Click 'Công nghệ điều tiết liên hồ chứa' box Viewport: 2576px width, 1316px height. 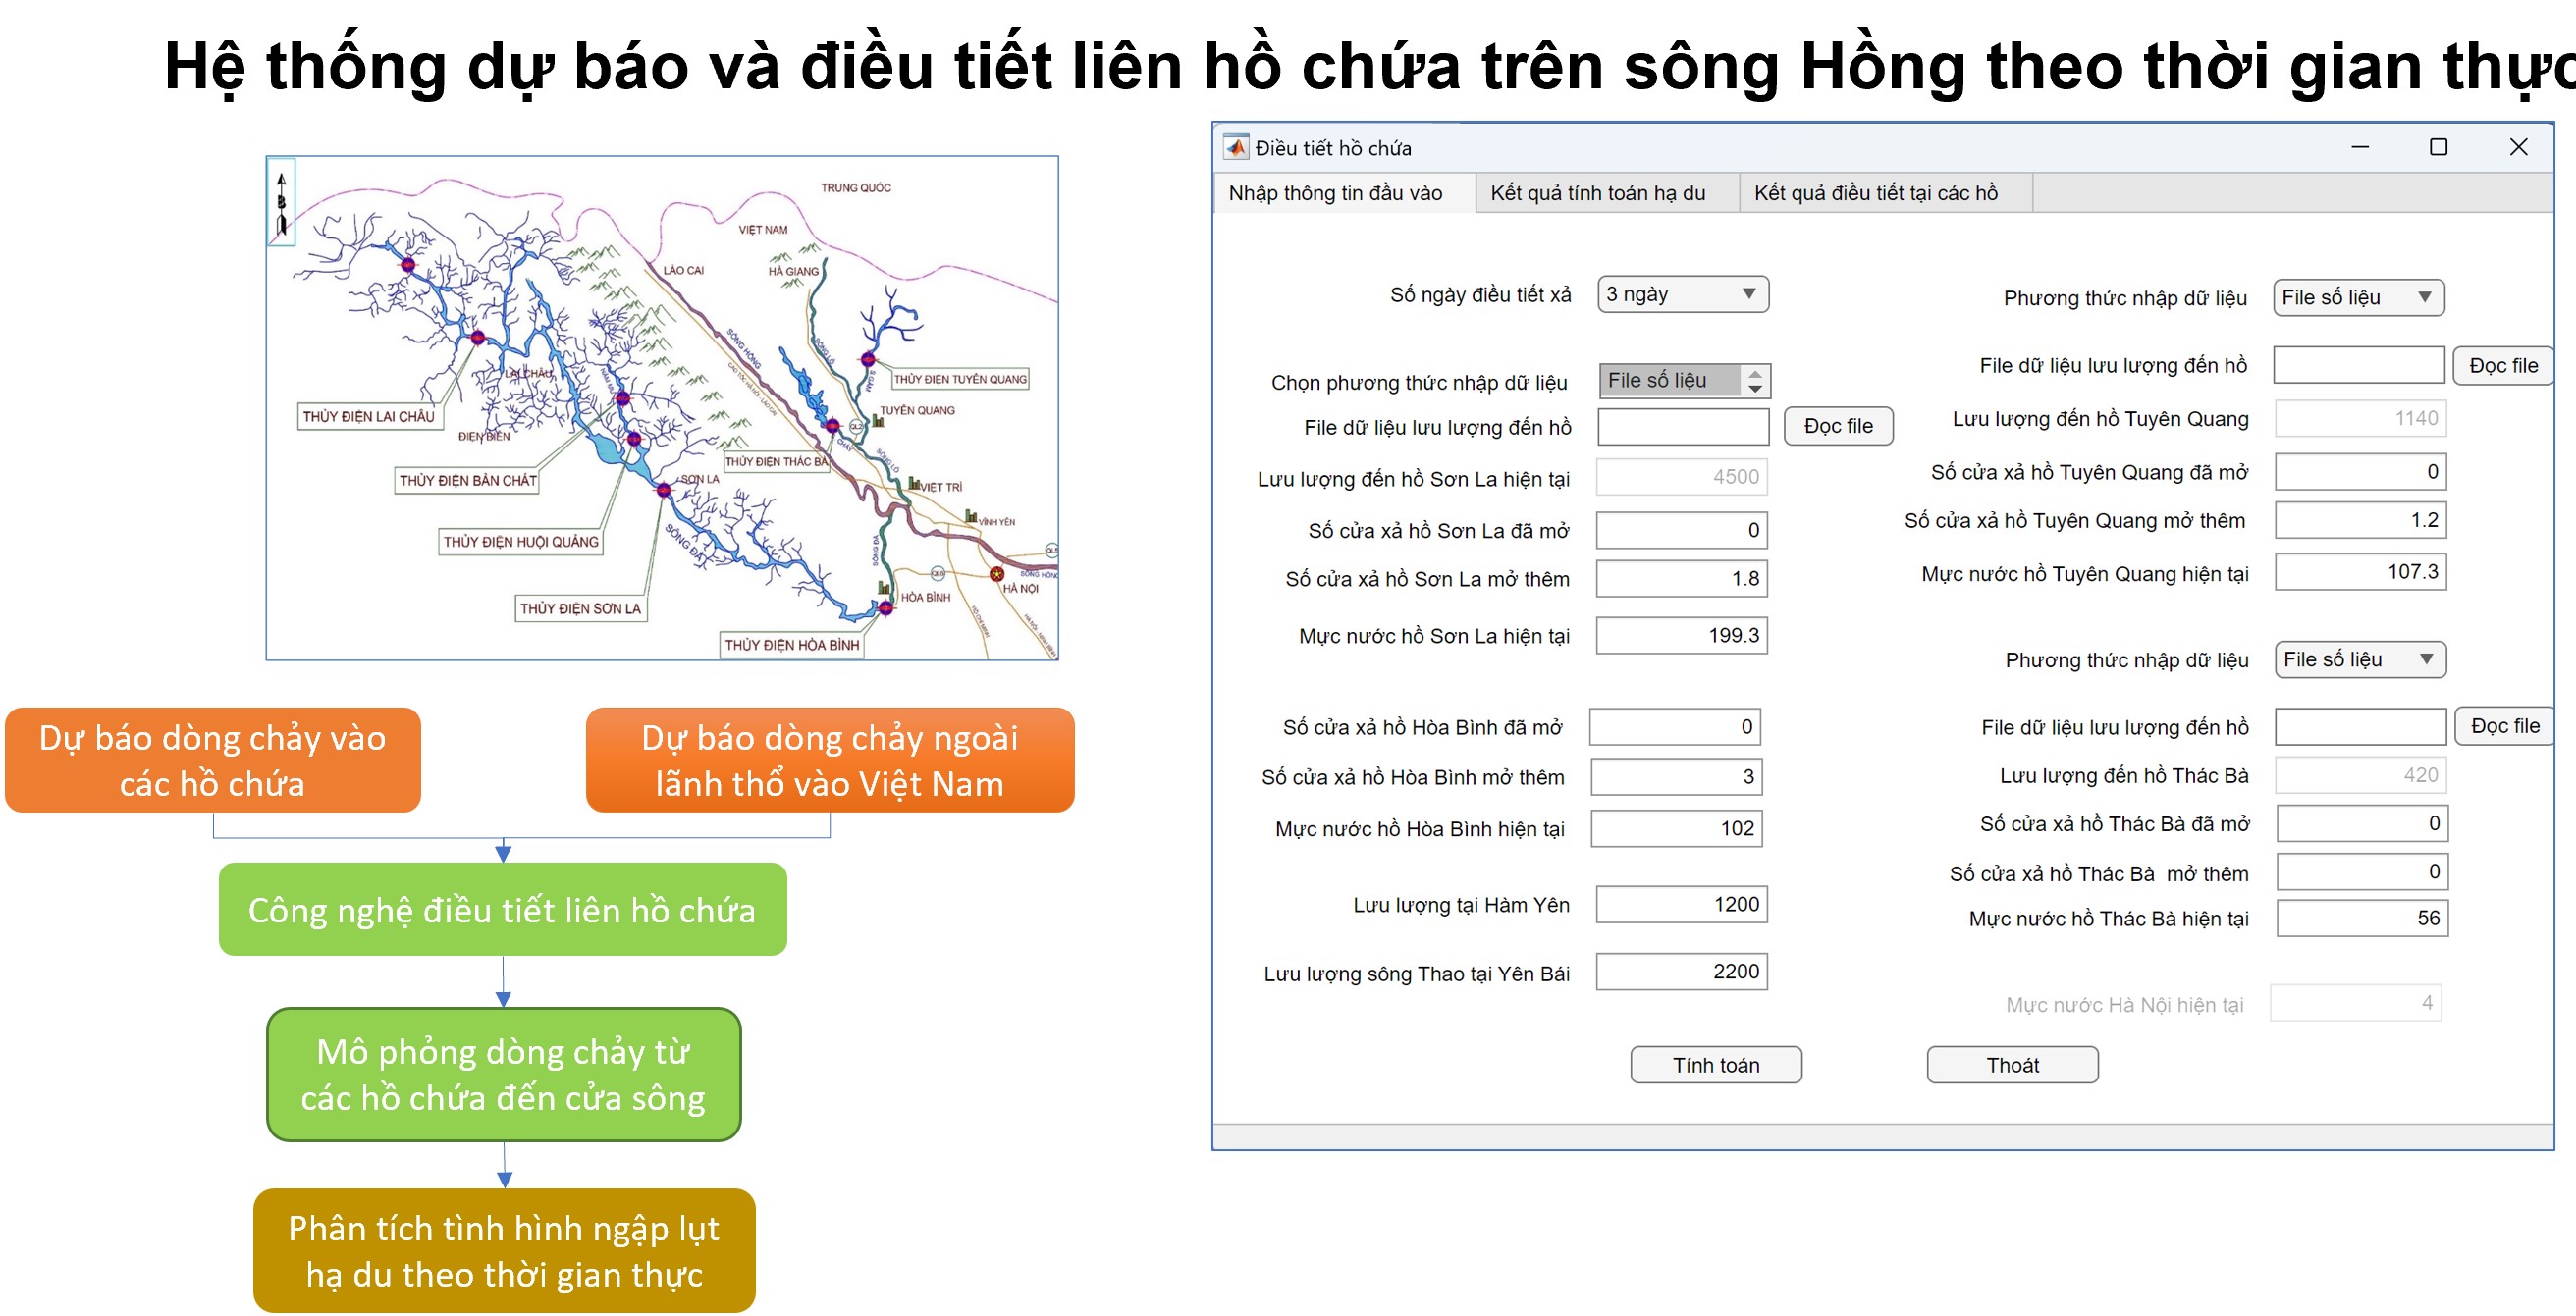coord(503,909)
